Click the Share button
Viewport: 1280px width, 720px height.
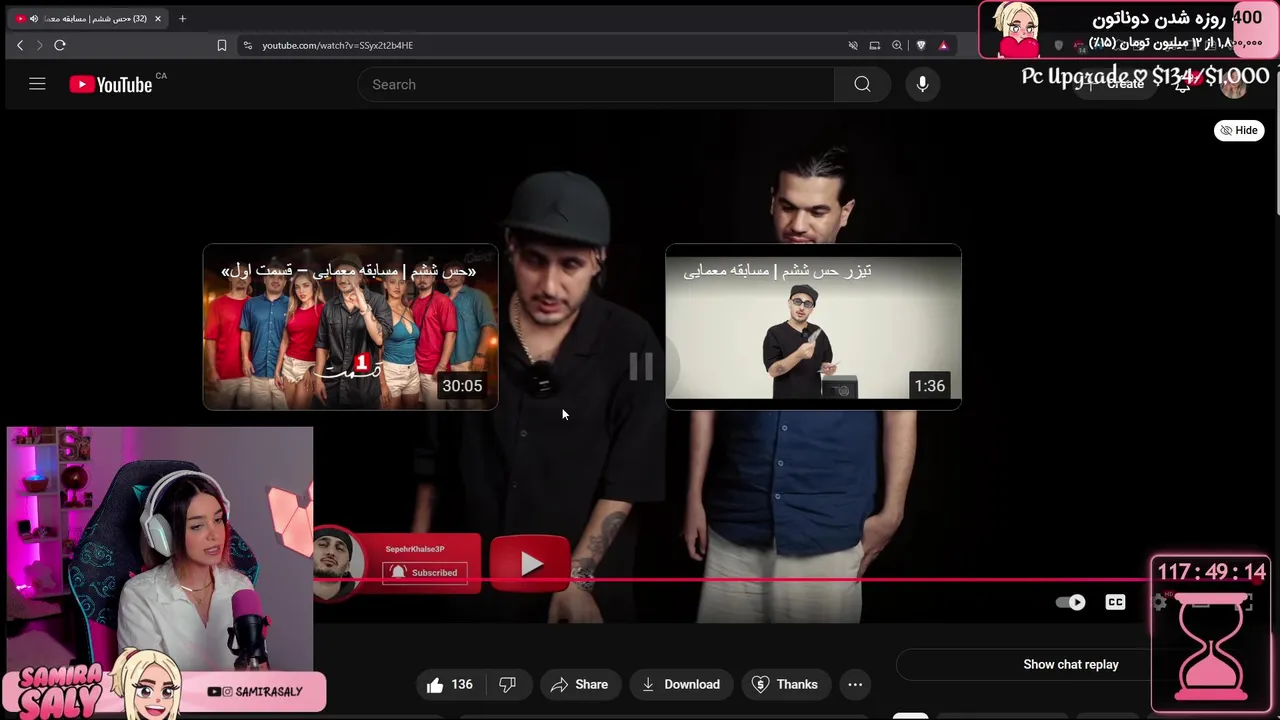579,684
